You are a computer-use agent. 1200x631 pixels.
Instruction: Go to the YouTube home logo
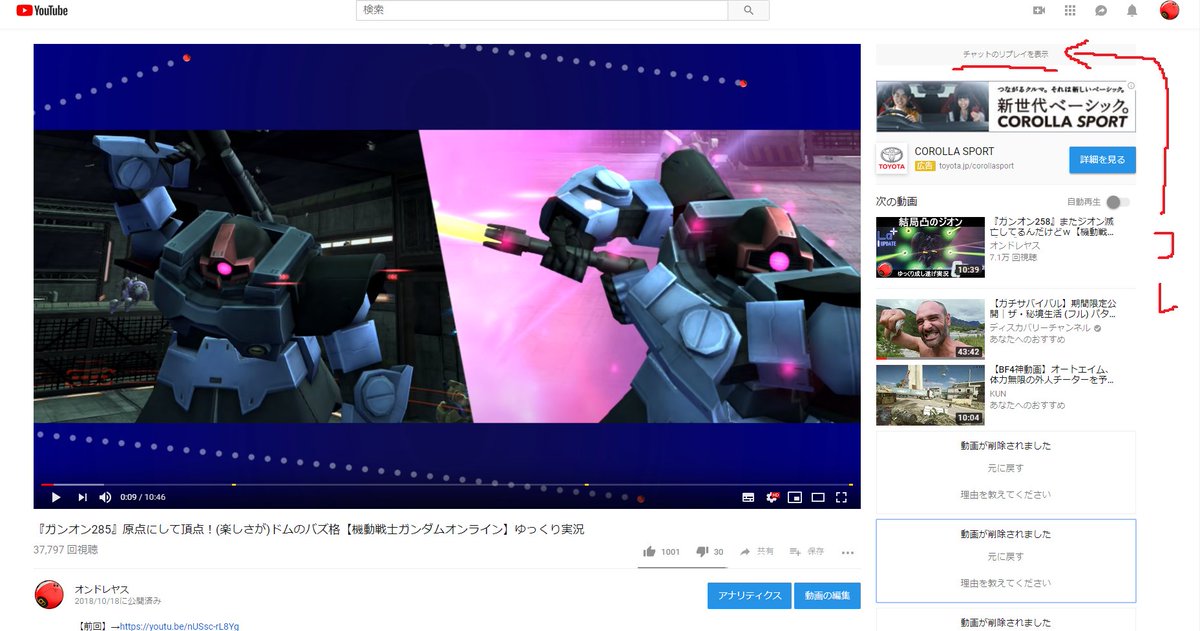[42, 11]
